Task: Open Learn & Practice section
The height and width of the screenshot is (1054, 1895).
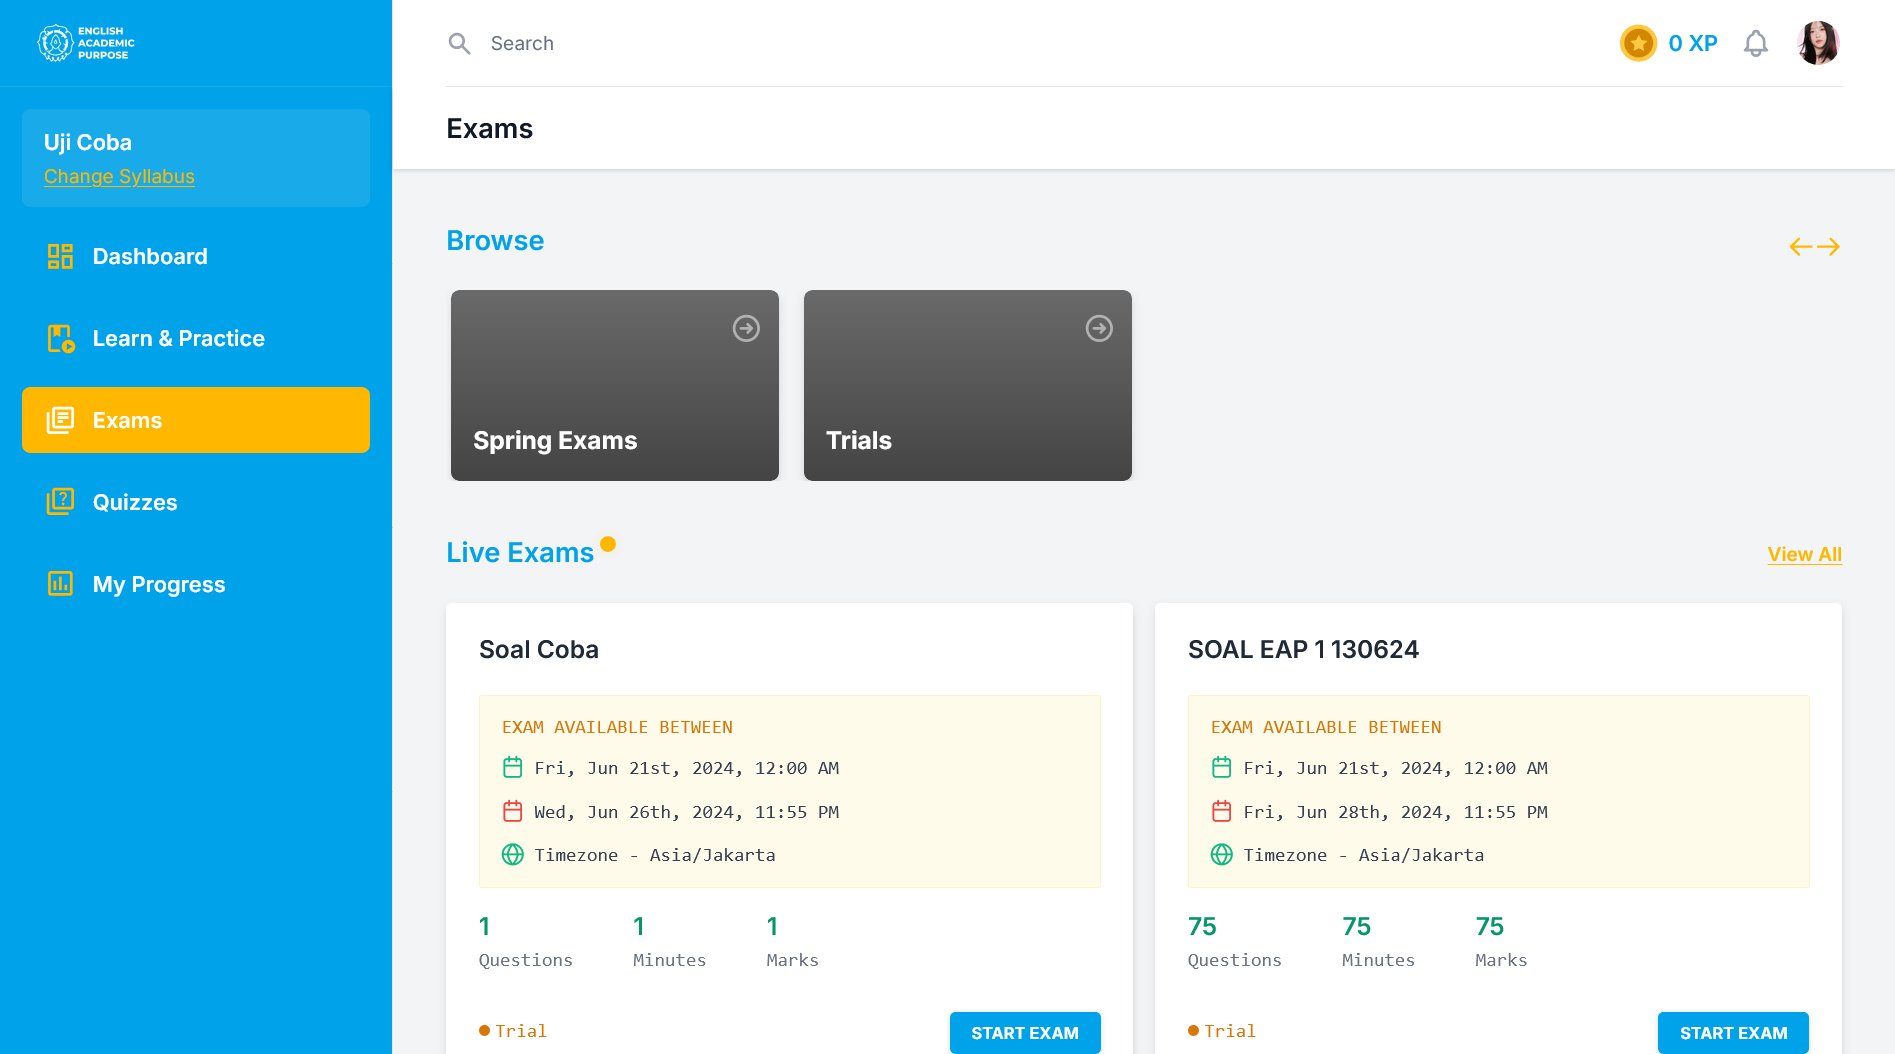Action: [178, 339]
